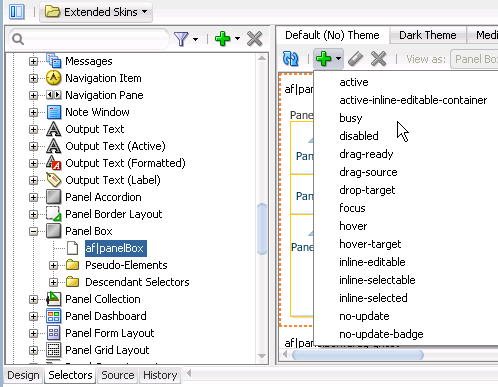Screen dimensions: 498x387
Task: Click the Output Text (Label) tag icon
Action: 53,180
